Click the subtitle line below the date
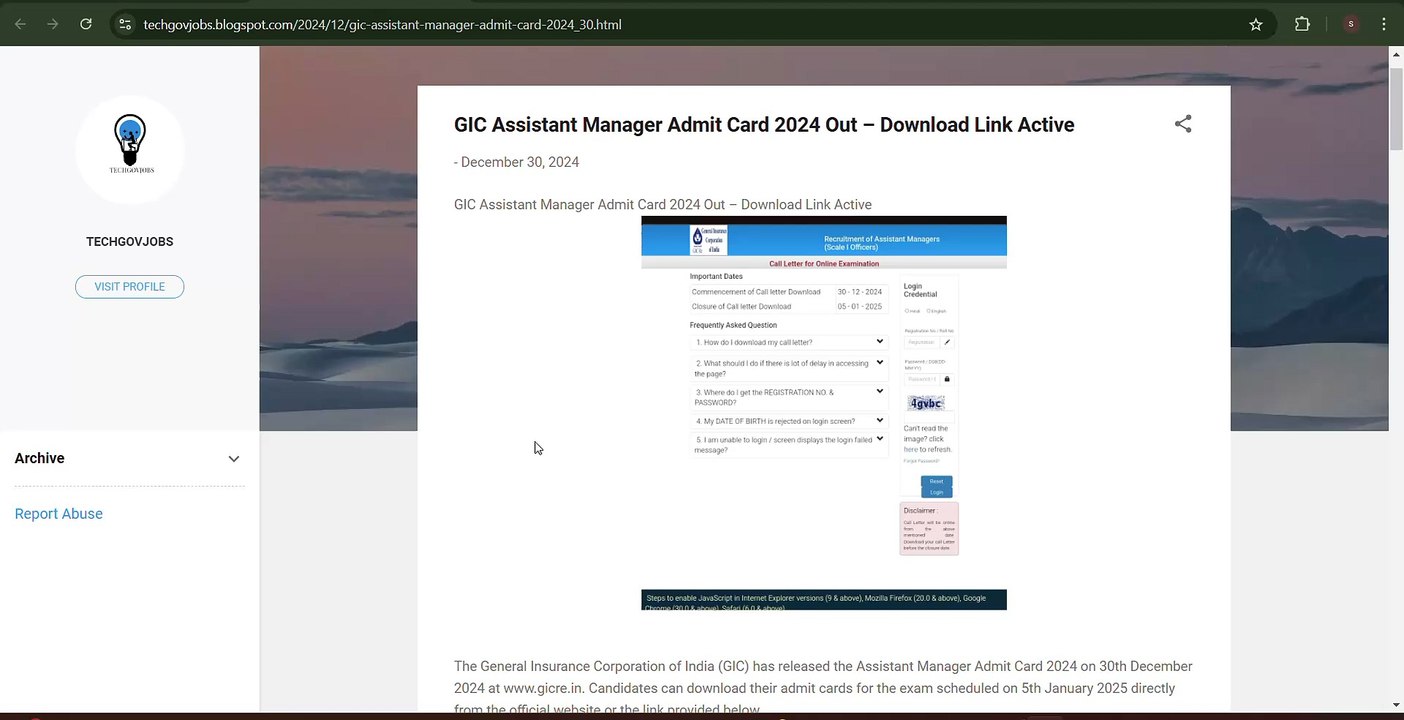 663,205
